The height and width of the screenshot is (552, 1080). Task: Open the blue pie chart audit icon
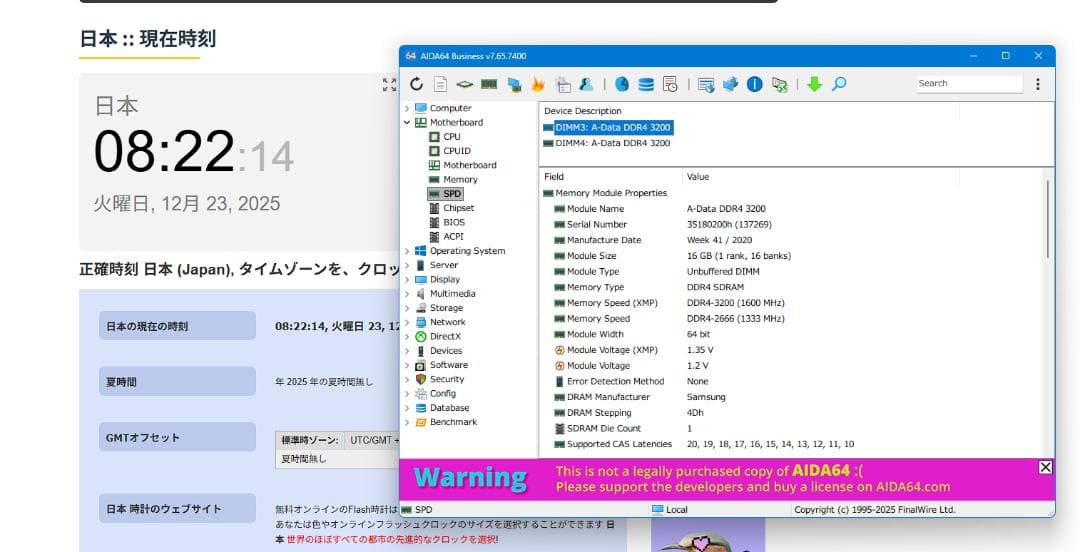[x=622, y=84]
